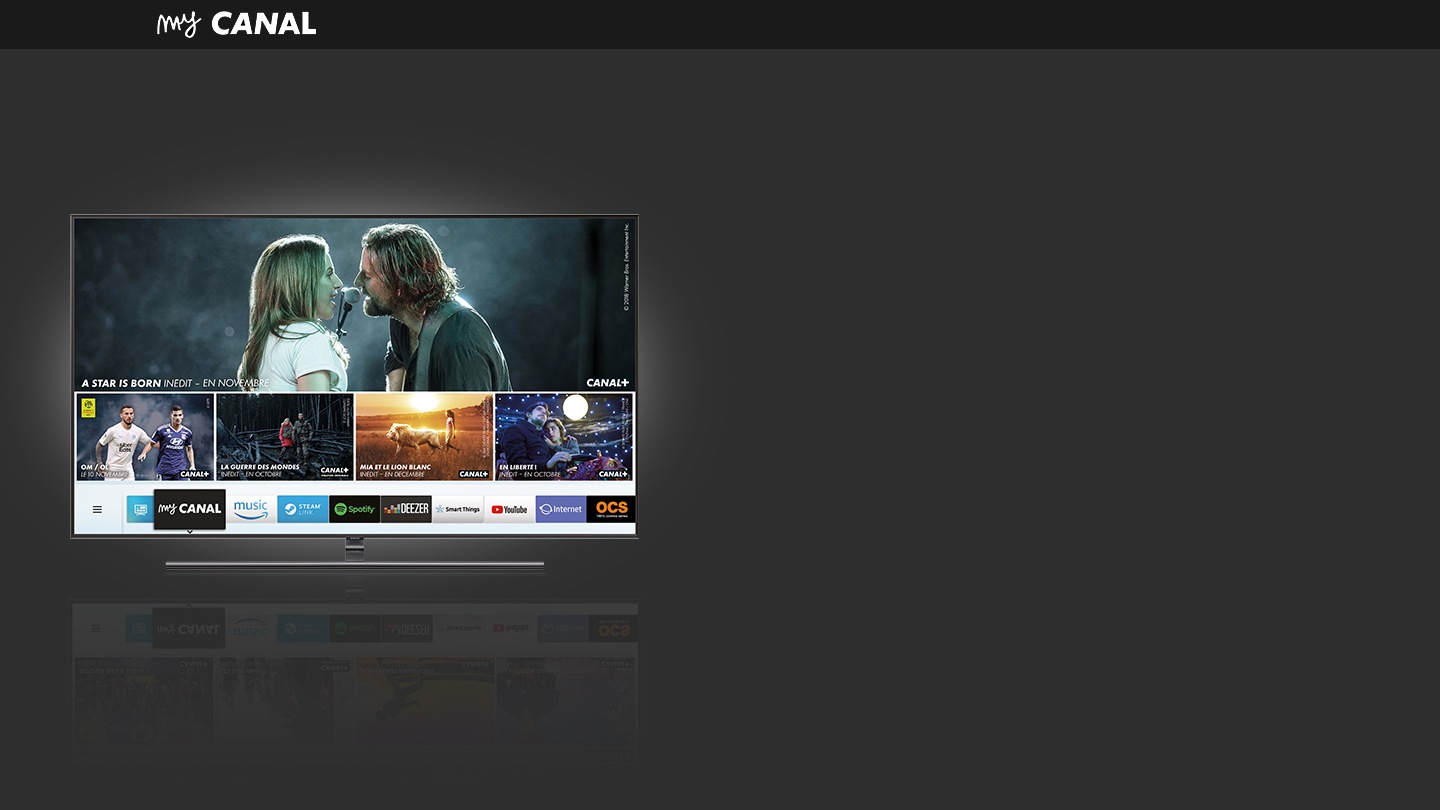
Task: Click the CANAL+ logo on the main banner
Action: [607, 382]
